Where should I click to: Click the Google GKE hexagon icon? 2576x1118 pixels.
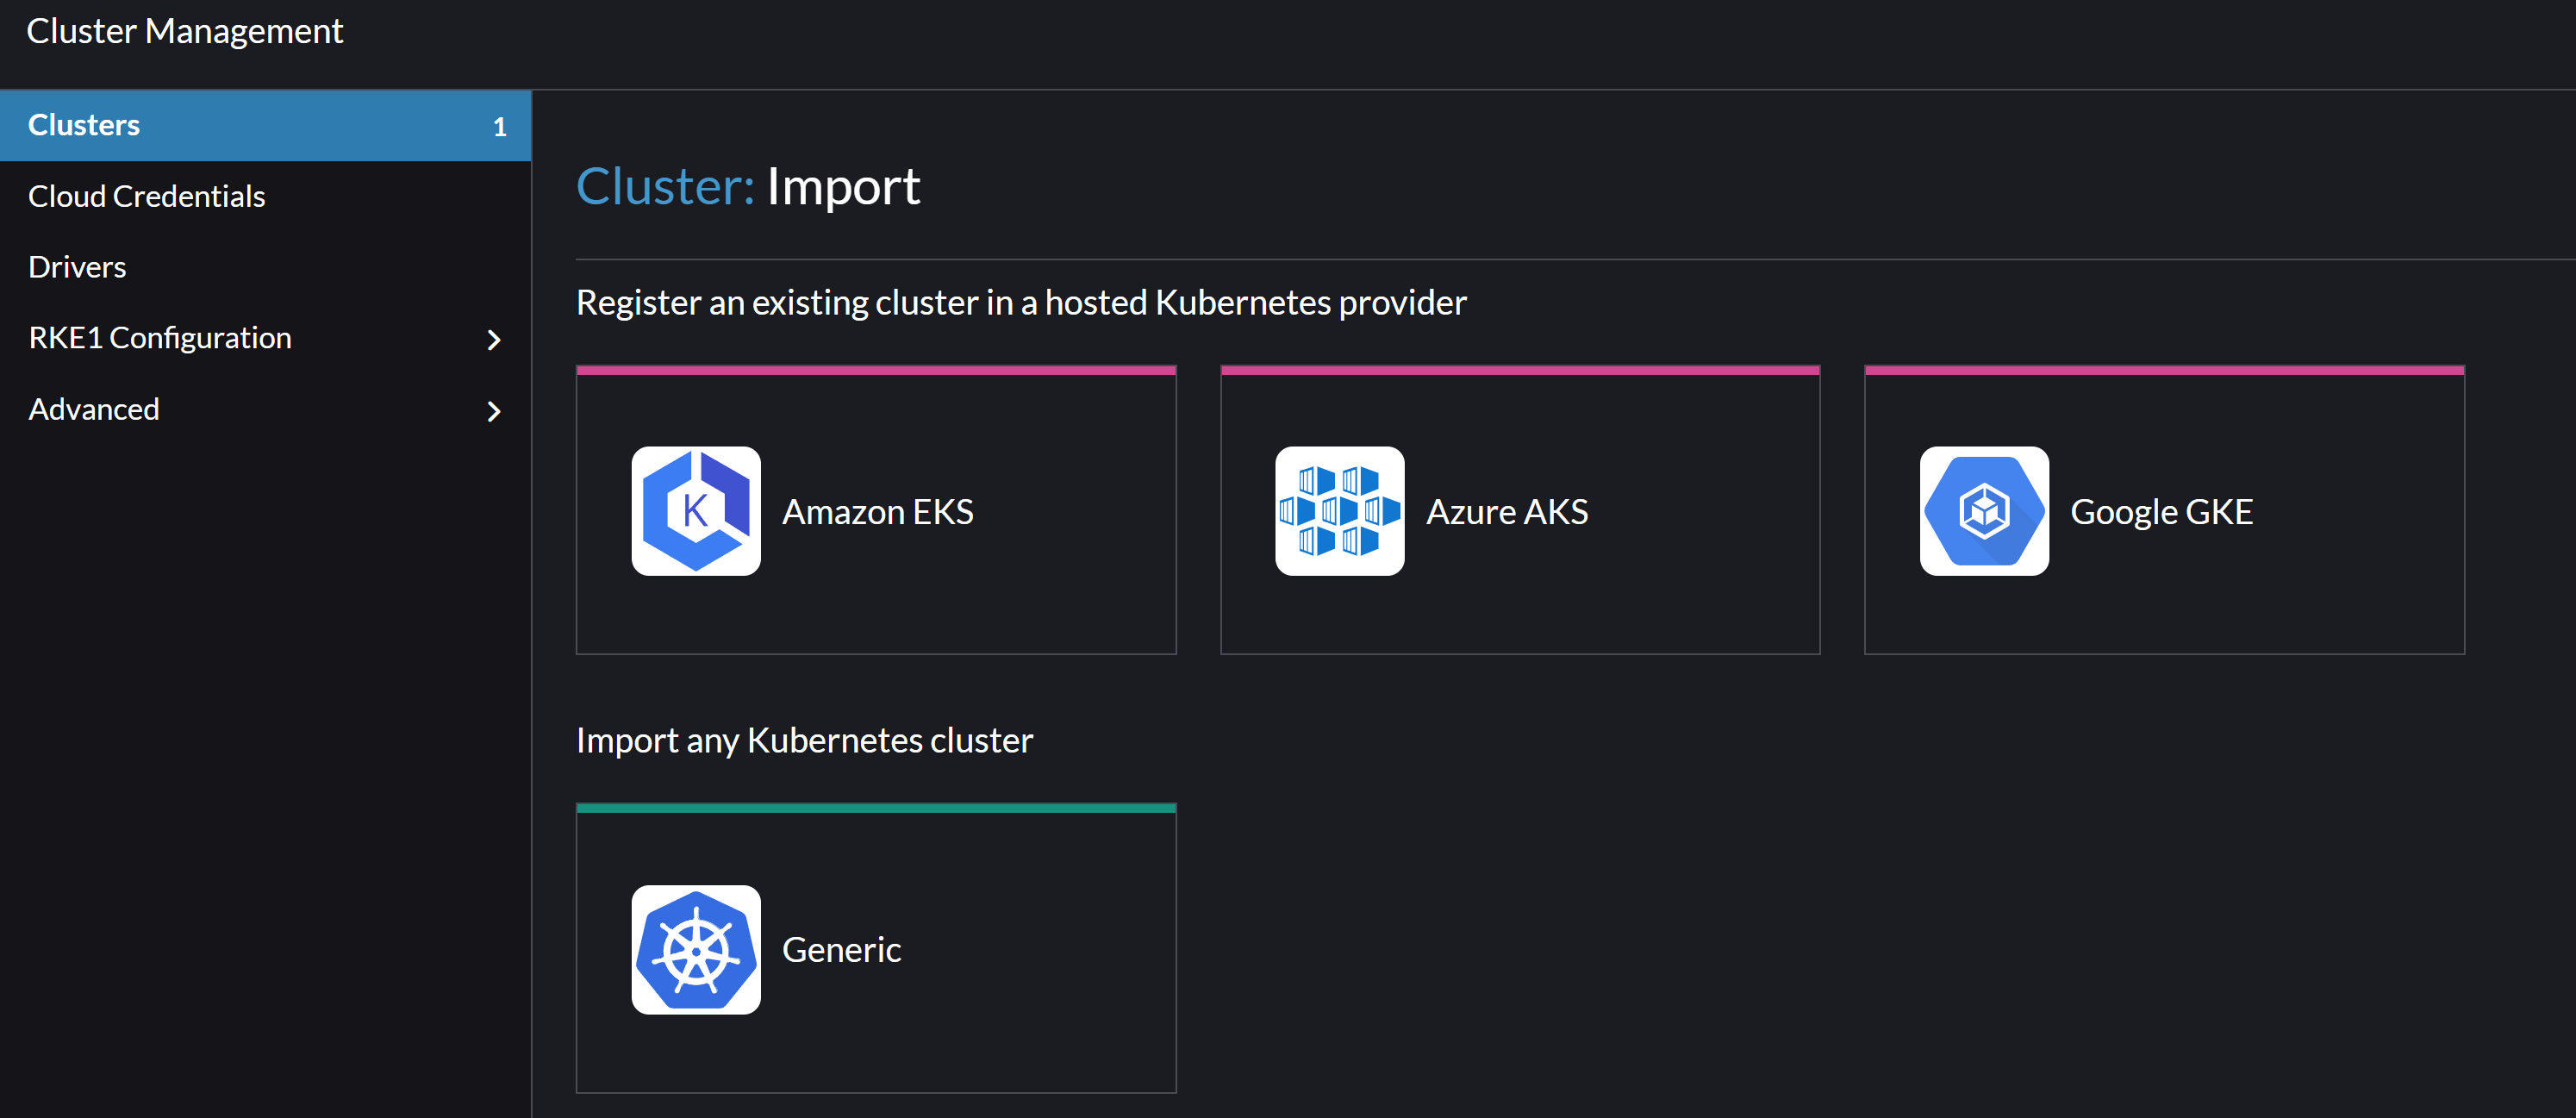tap(1984, 511)
